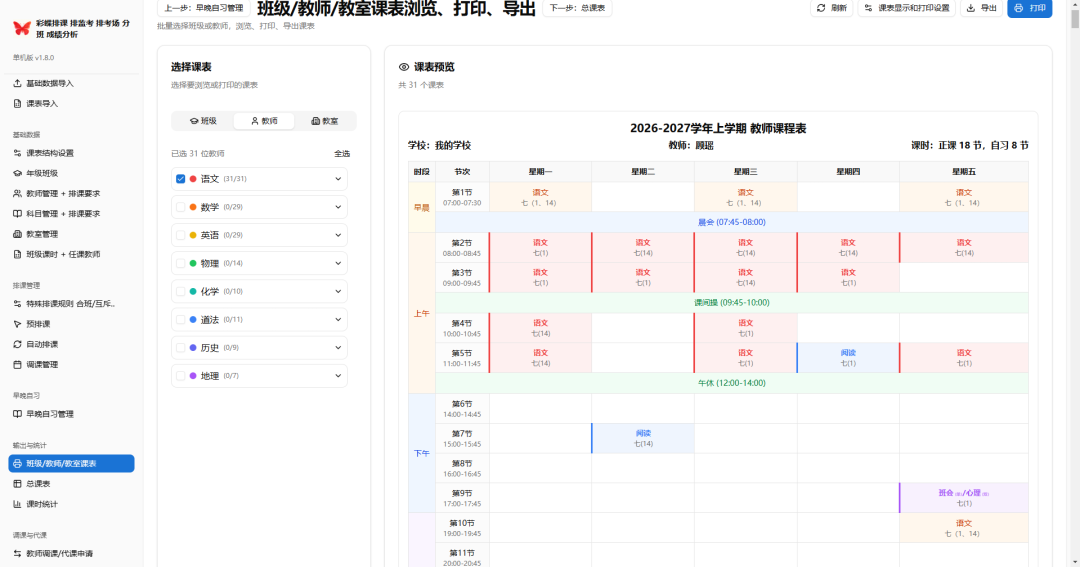Switch to the 班级 tab
This screenshot has height=567, width=1080.
tap(203, 121)
